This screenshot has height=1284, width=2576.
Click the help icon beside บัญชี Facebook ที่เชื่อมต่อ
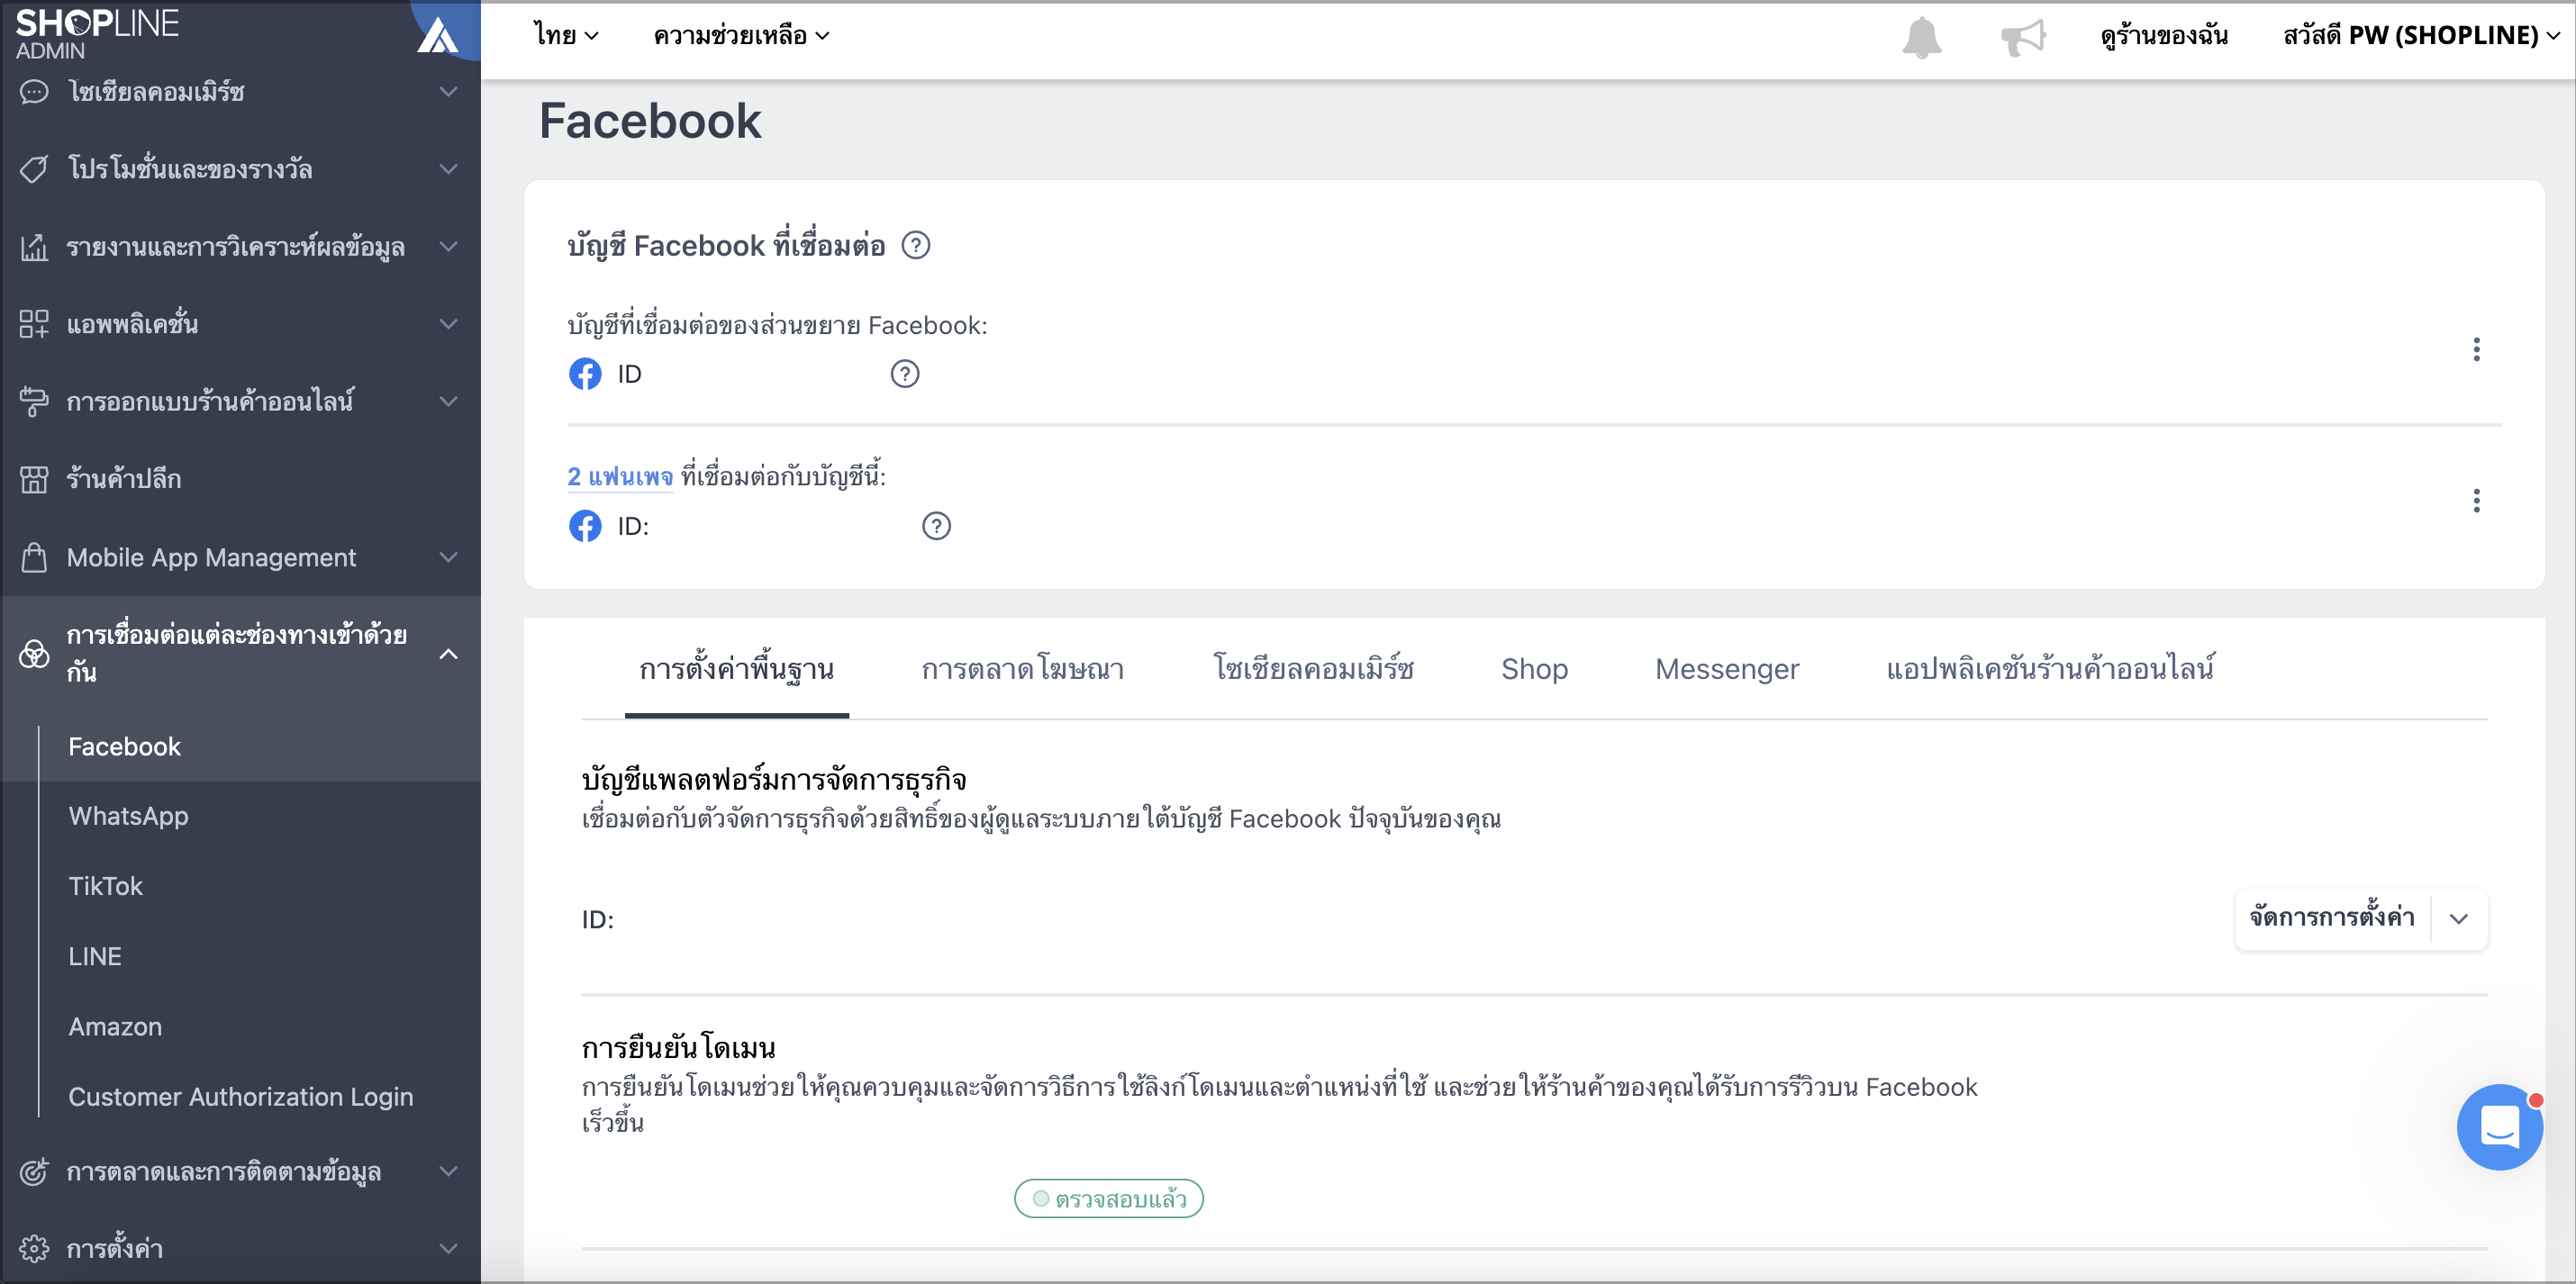point(915,245)
